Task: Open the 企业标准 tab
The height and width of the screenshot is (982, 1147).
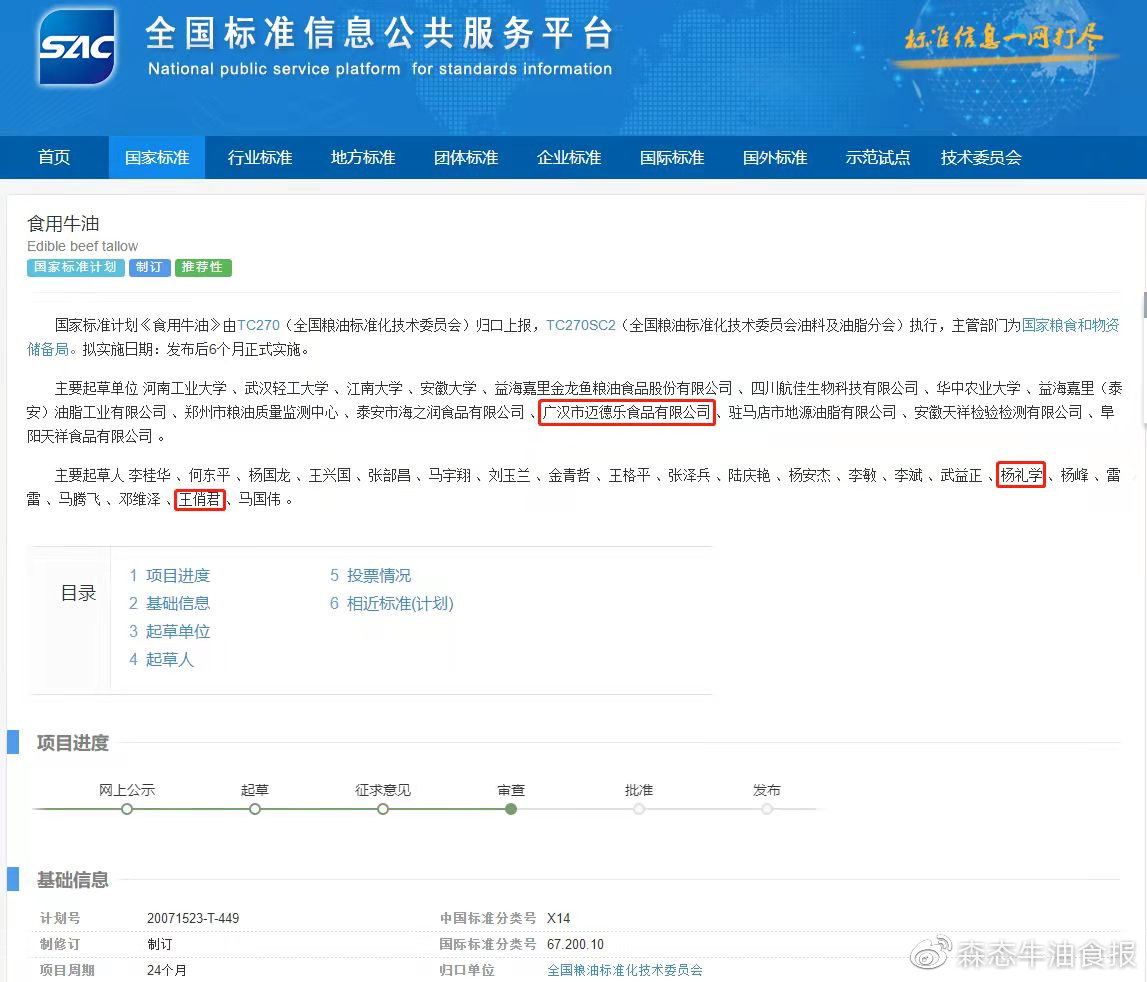Action: (569, 157)
